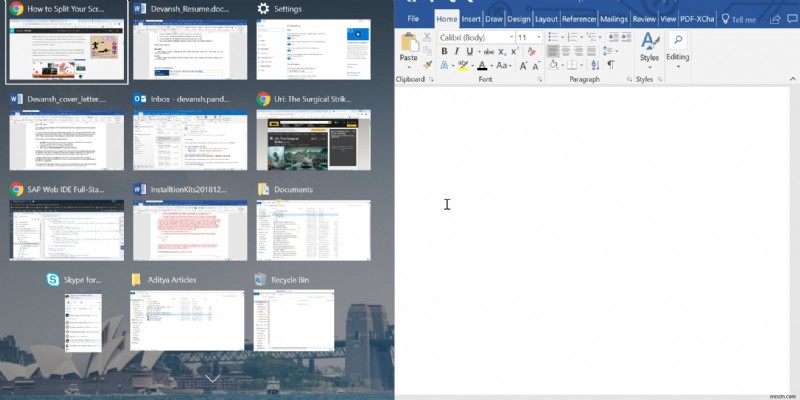Activate the Format Painter brush
800x400 pixels.
click(x=428, y=64)
